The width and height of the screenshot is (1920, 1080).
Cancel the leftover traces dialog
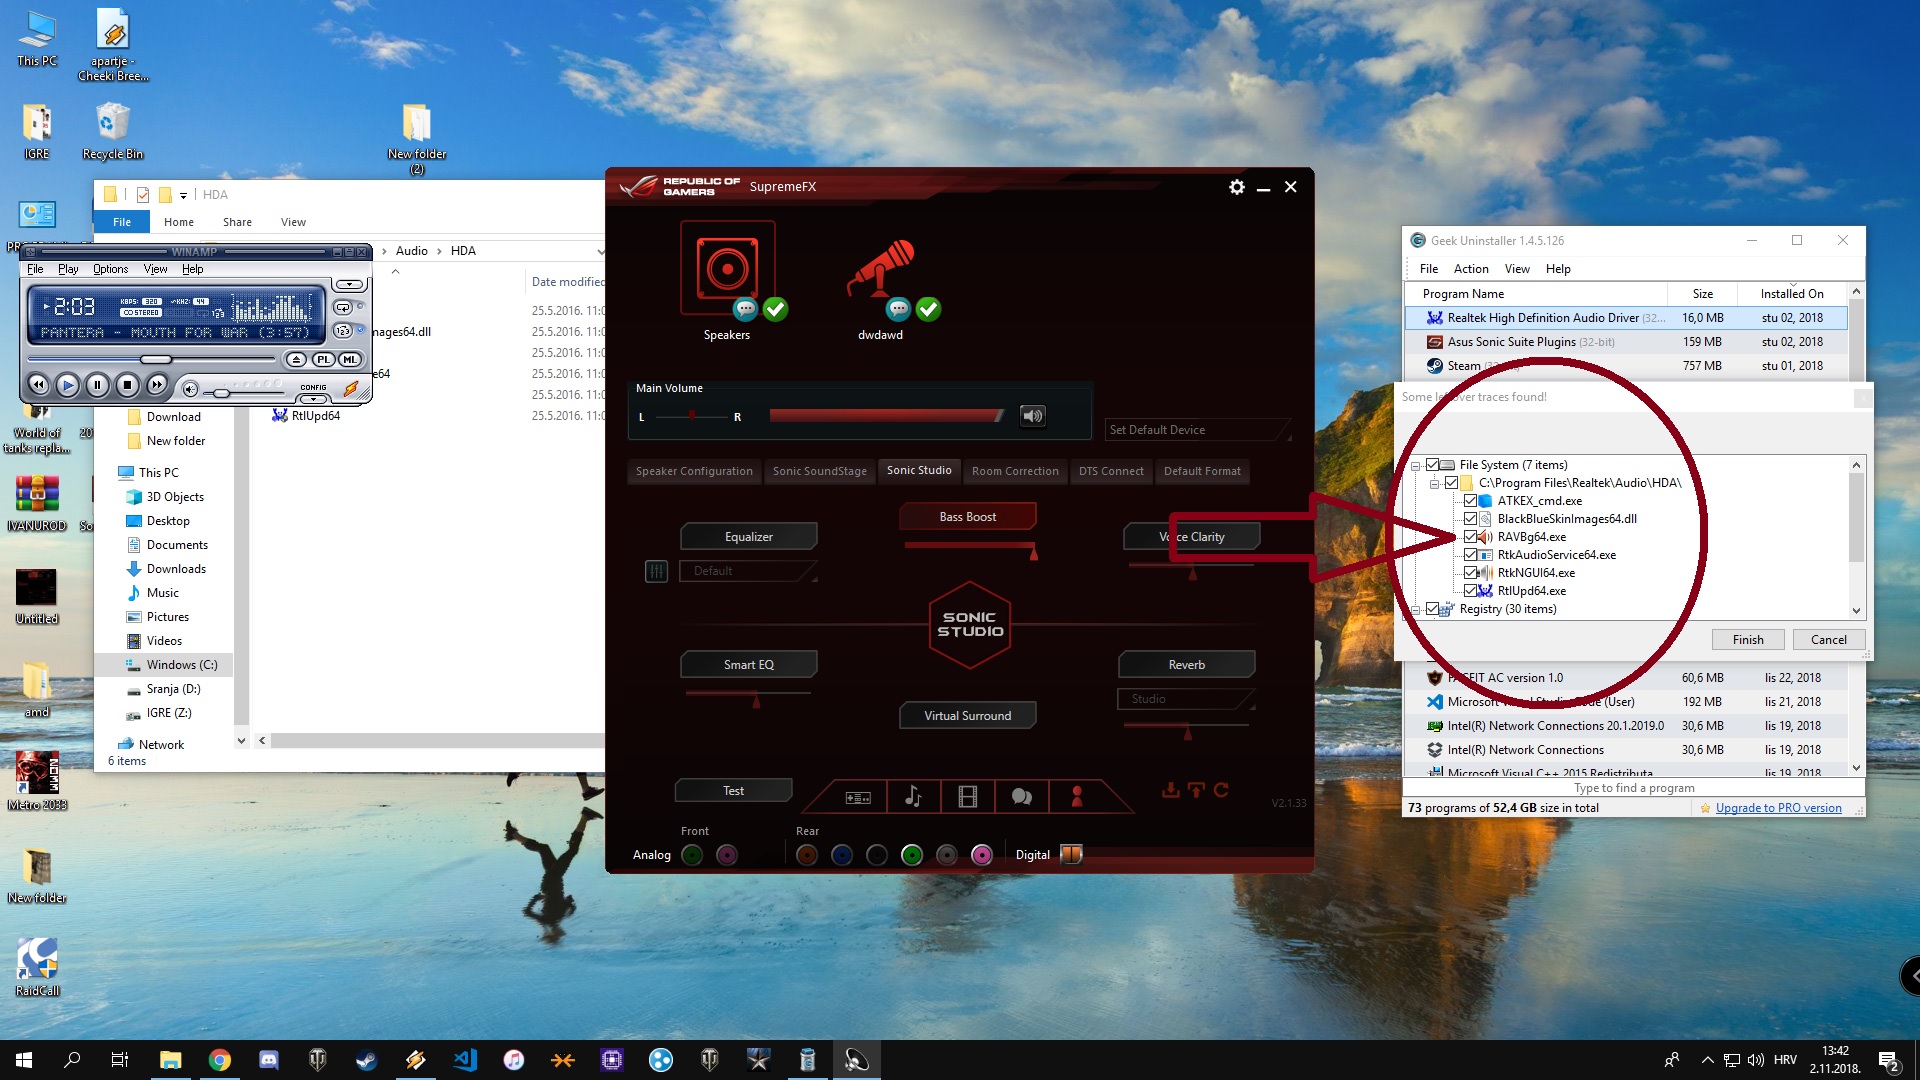(x=1828, y=640)
